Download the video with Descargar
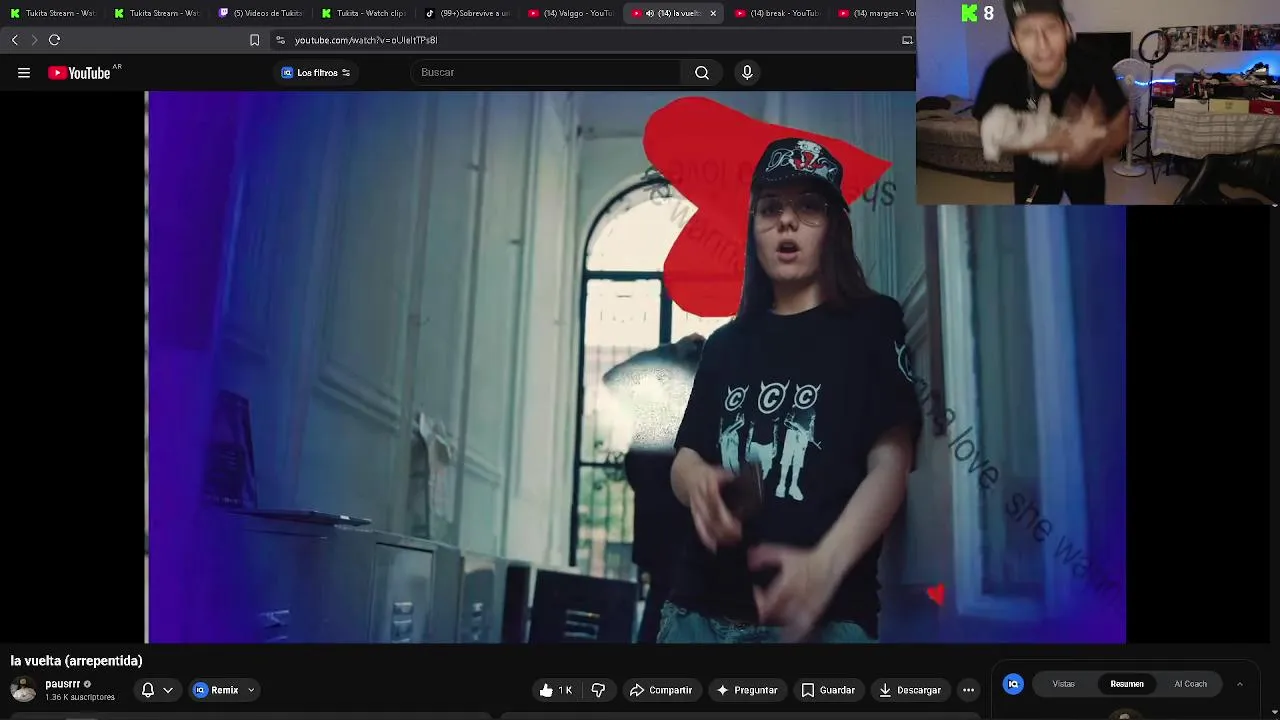This screenshot has width=1280, height=720. [910, 690]
